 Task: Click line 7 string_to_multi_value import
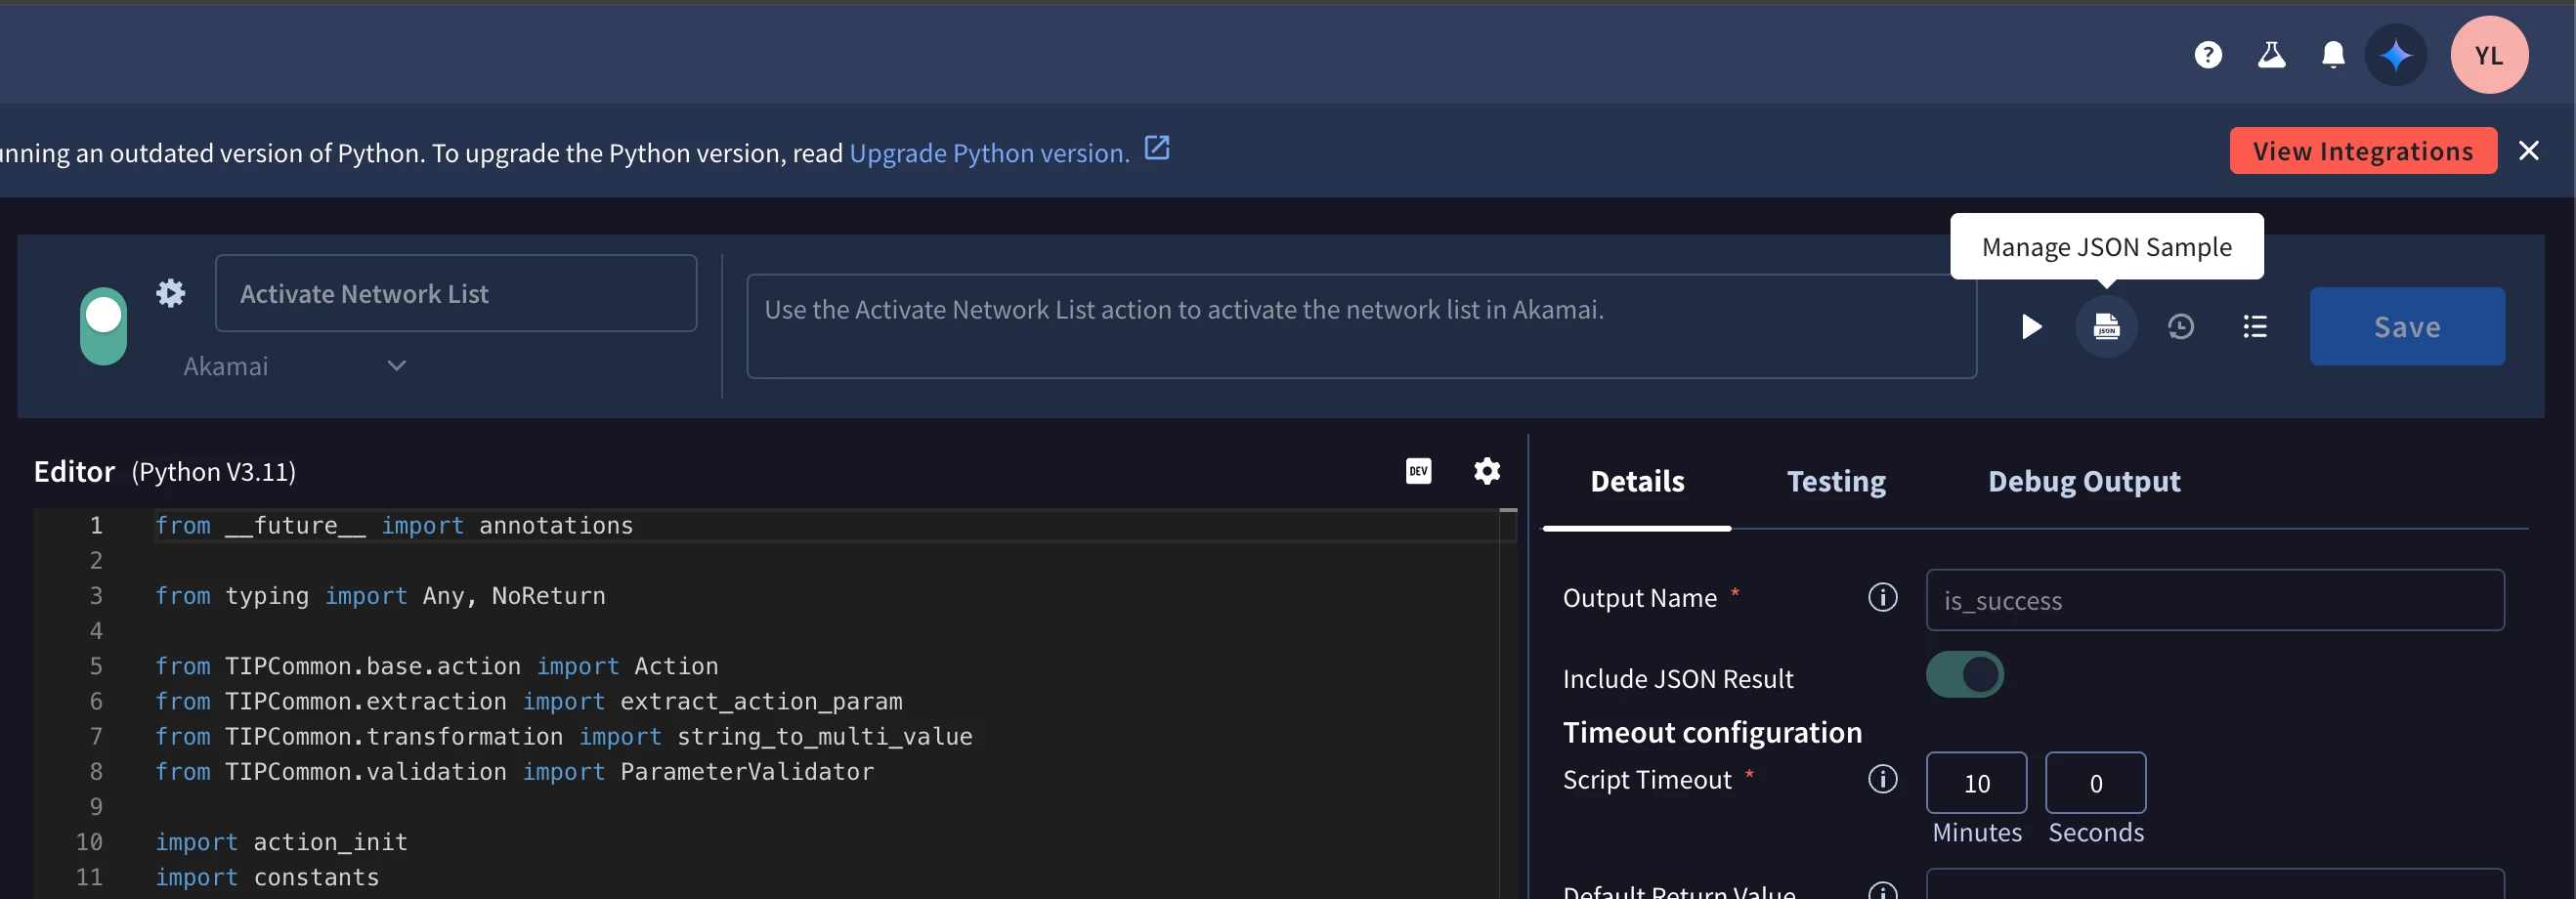tap(563, 737)
